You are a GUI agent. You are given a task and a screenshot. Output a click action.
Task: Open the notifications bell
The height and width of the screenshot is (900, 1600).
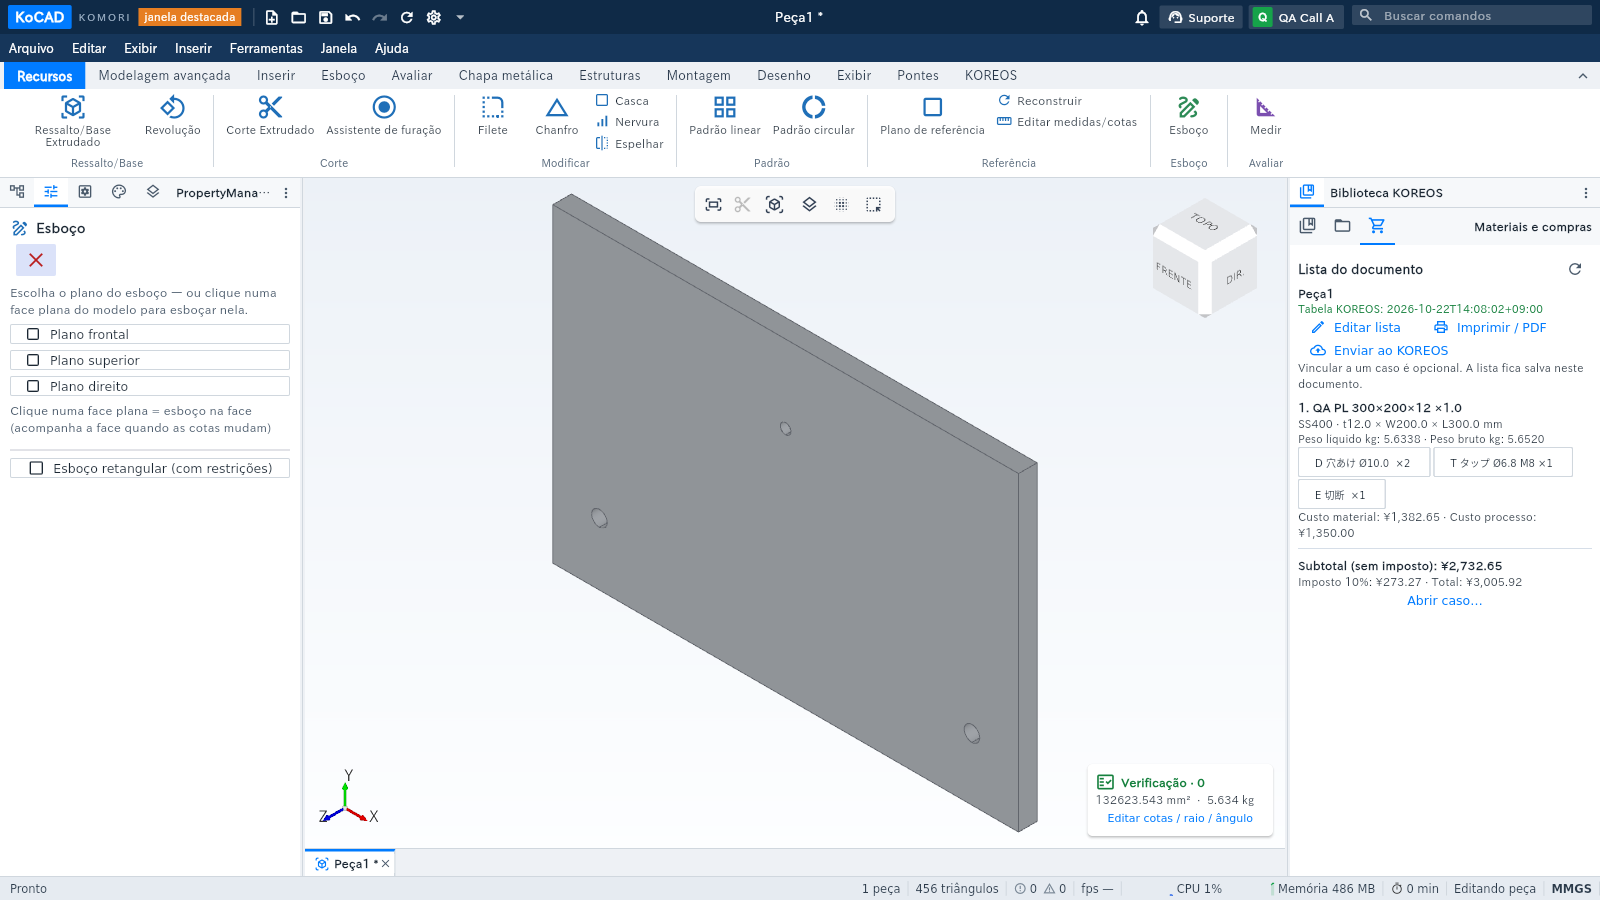click(1142, 17)
